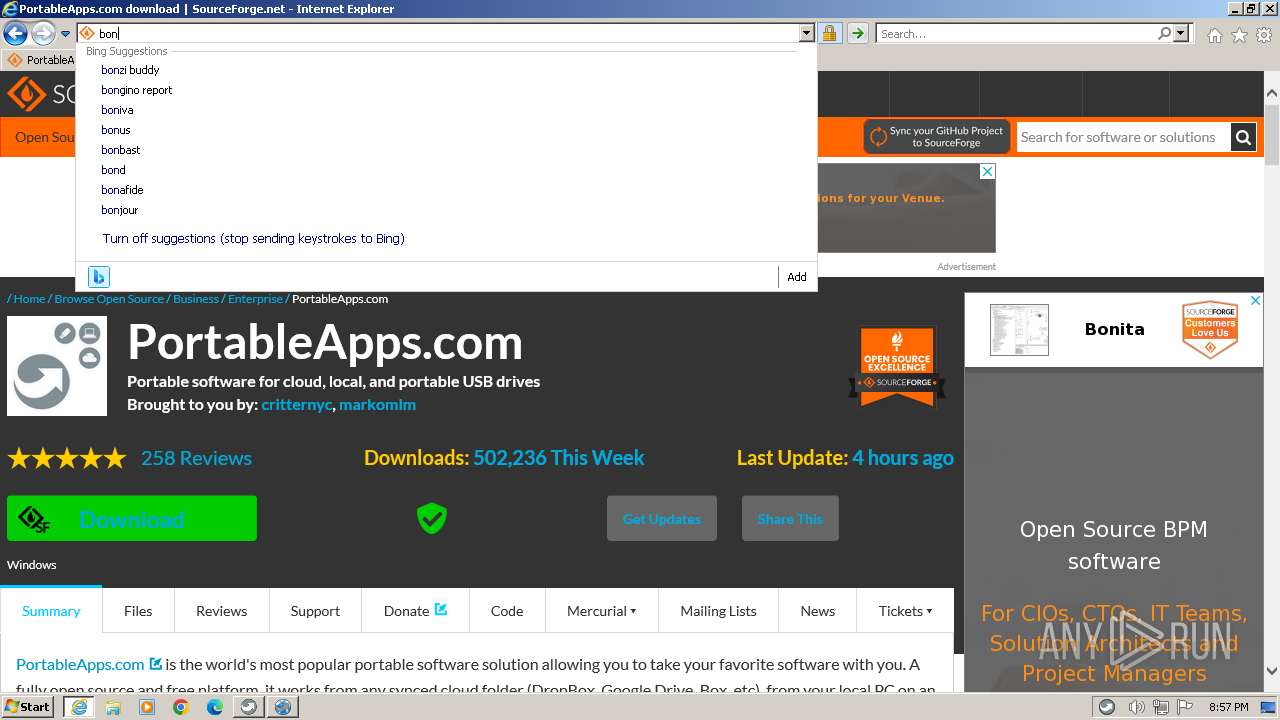Screen dimensions: 1280x720
Task: Switch to the Code tab
Action: click(507, 611)
